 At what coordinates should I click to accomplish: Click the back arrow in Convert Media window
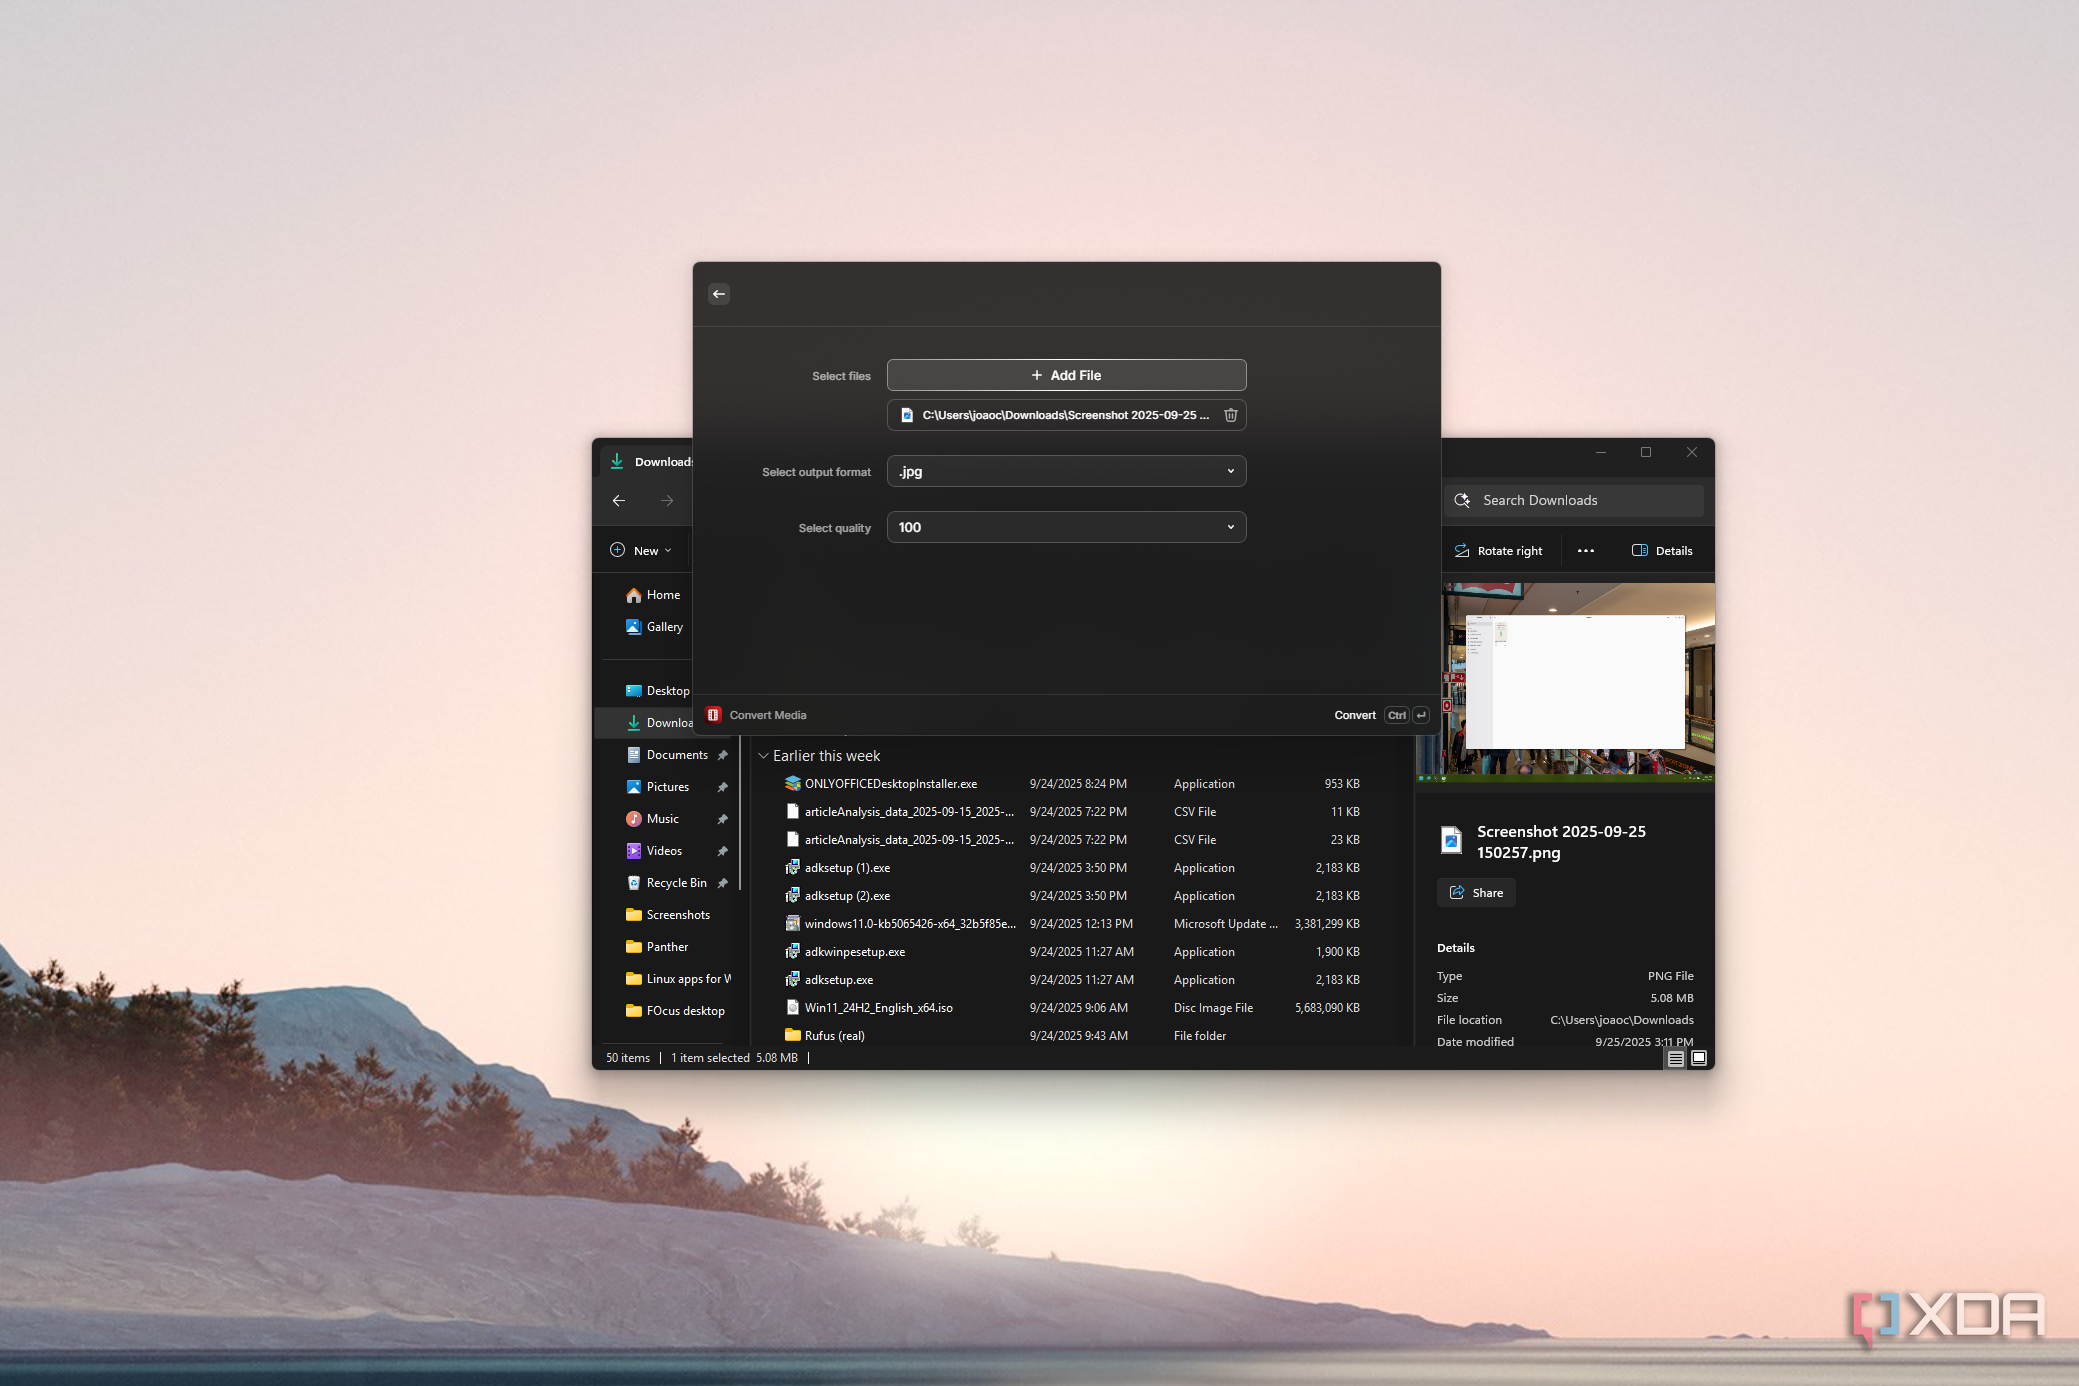[x=718, y=294]
